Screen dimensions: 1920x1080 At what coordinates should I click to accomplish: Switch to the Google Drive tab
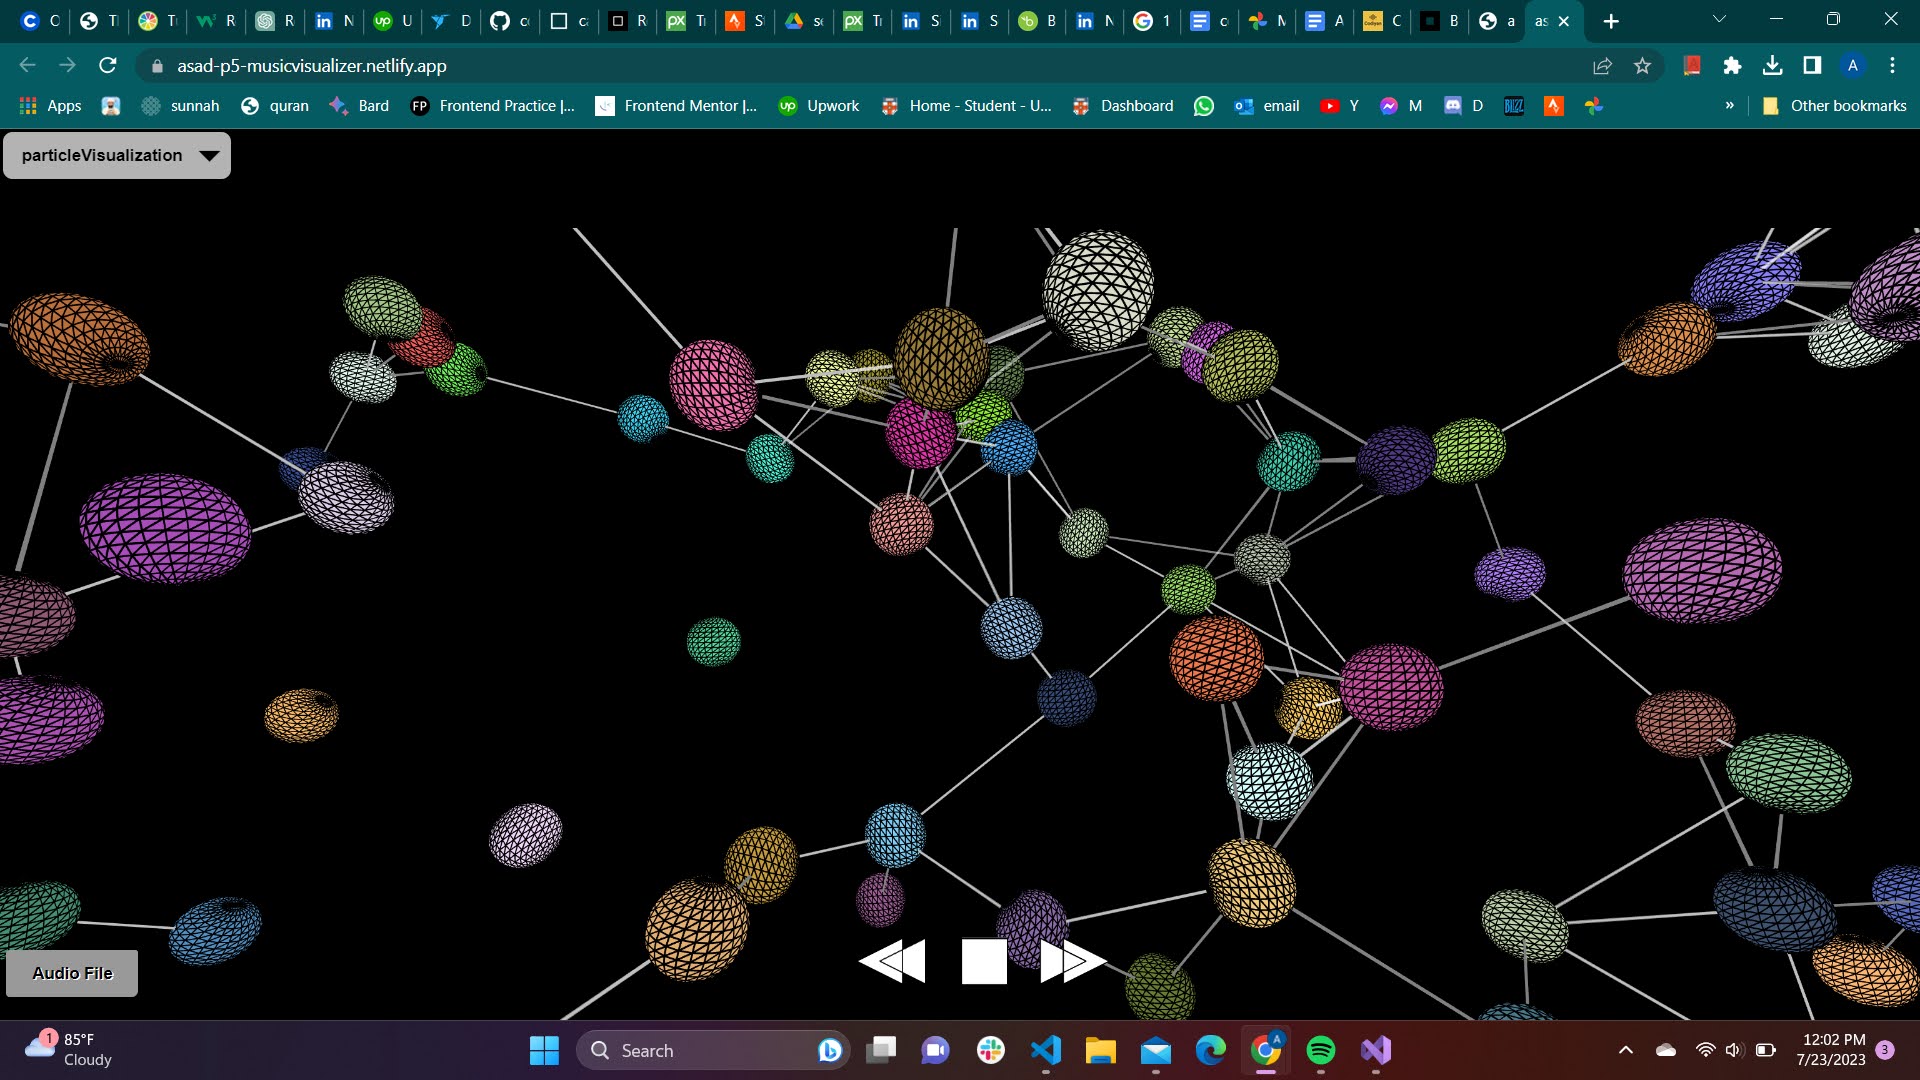click(804, 21)
